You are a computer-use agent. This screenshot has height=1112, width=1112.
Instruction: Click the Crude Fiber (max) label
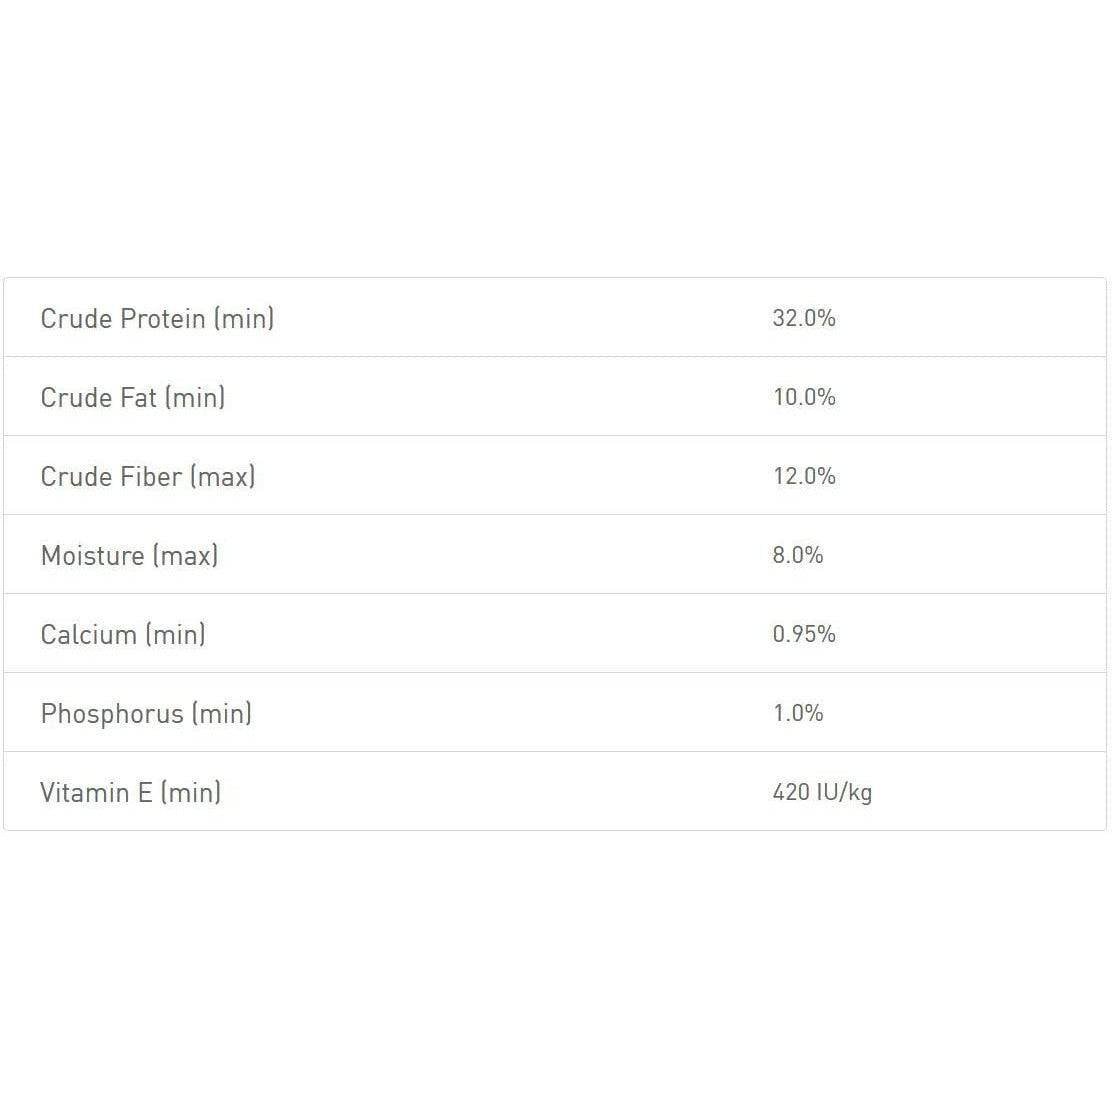[148, 476]
